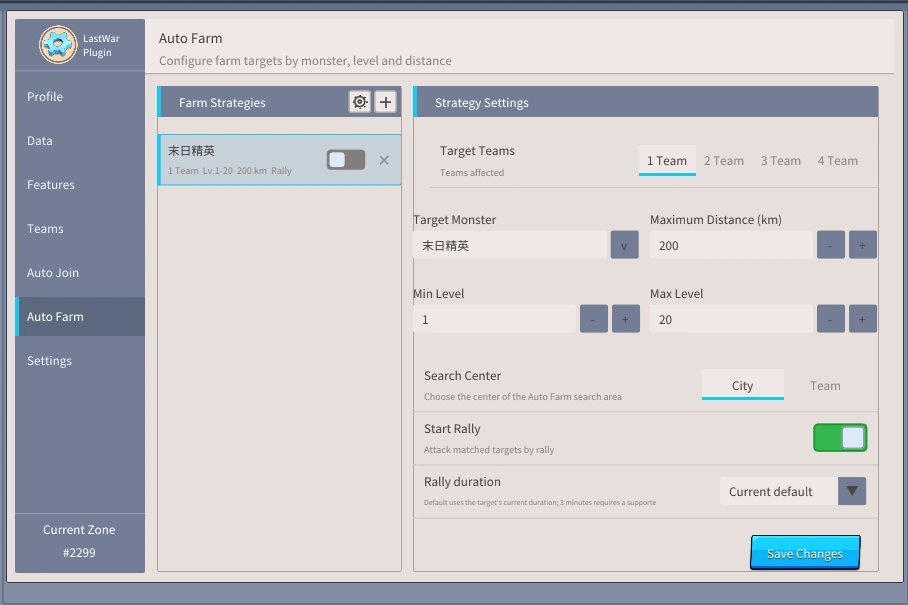Click the Current default rally duration field

click(778, 491)
